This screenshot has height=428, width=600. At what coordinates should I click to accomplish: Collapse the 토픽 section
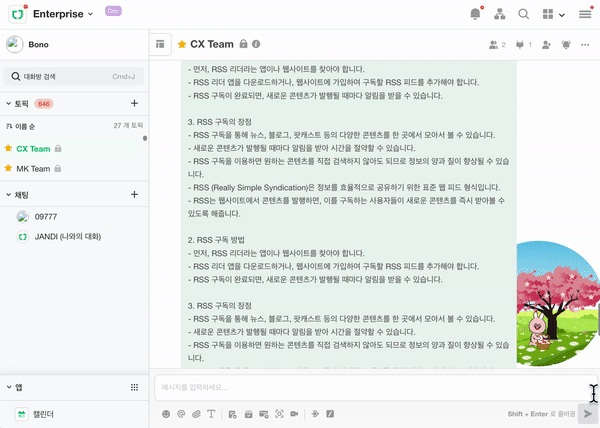9,103
